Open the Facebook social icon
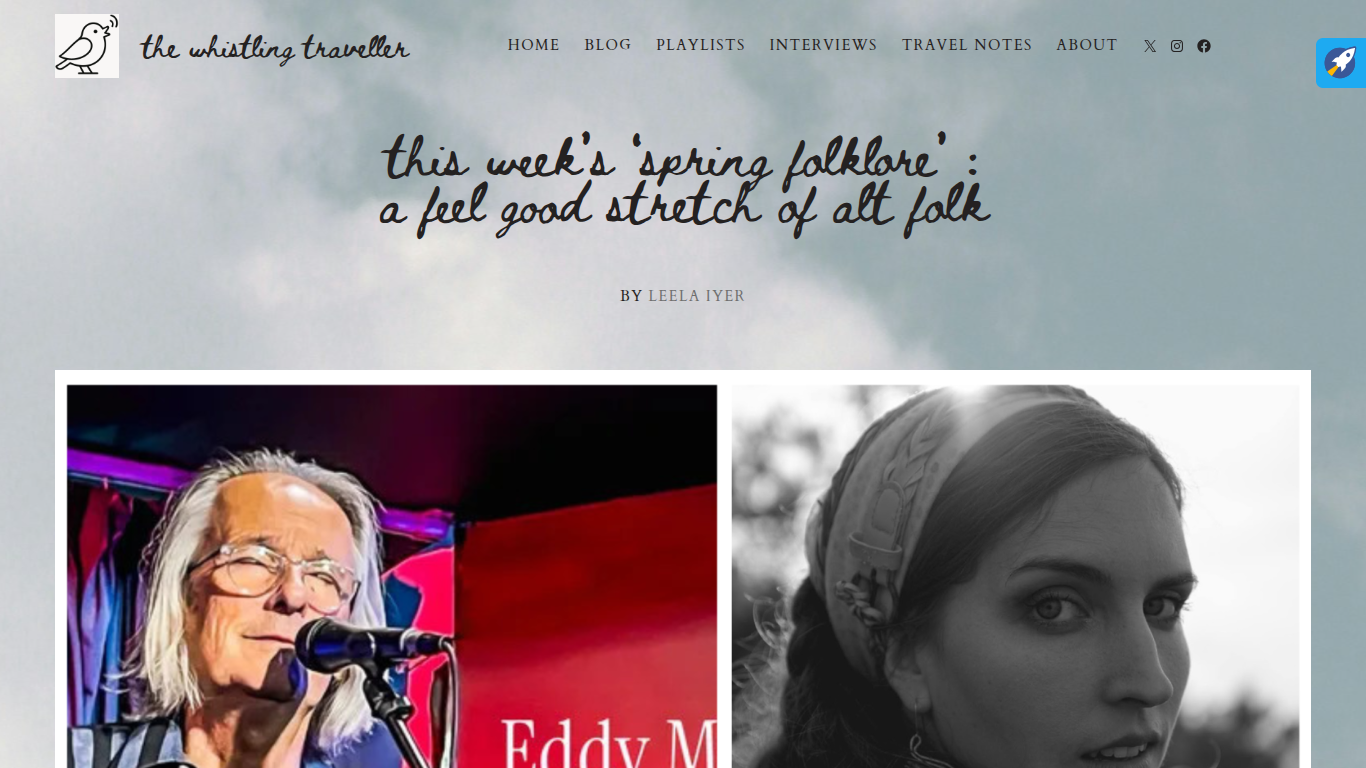This screenshot has height=768, width=1366. point(1204,46)
